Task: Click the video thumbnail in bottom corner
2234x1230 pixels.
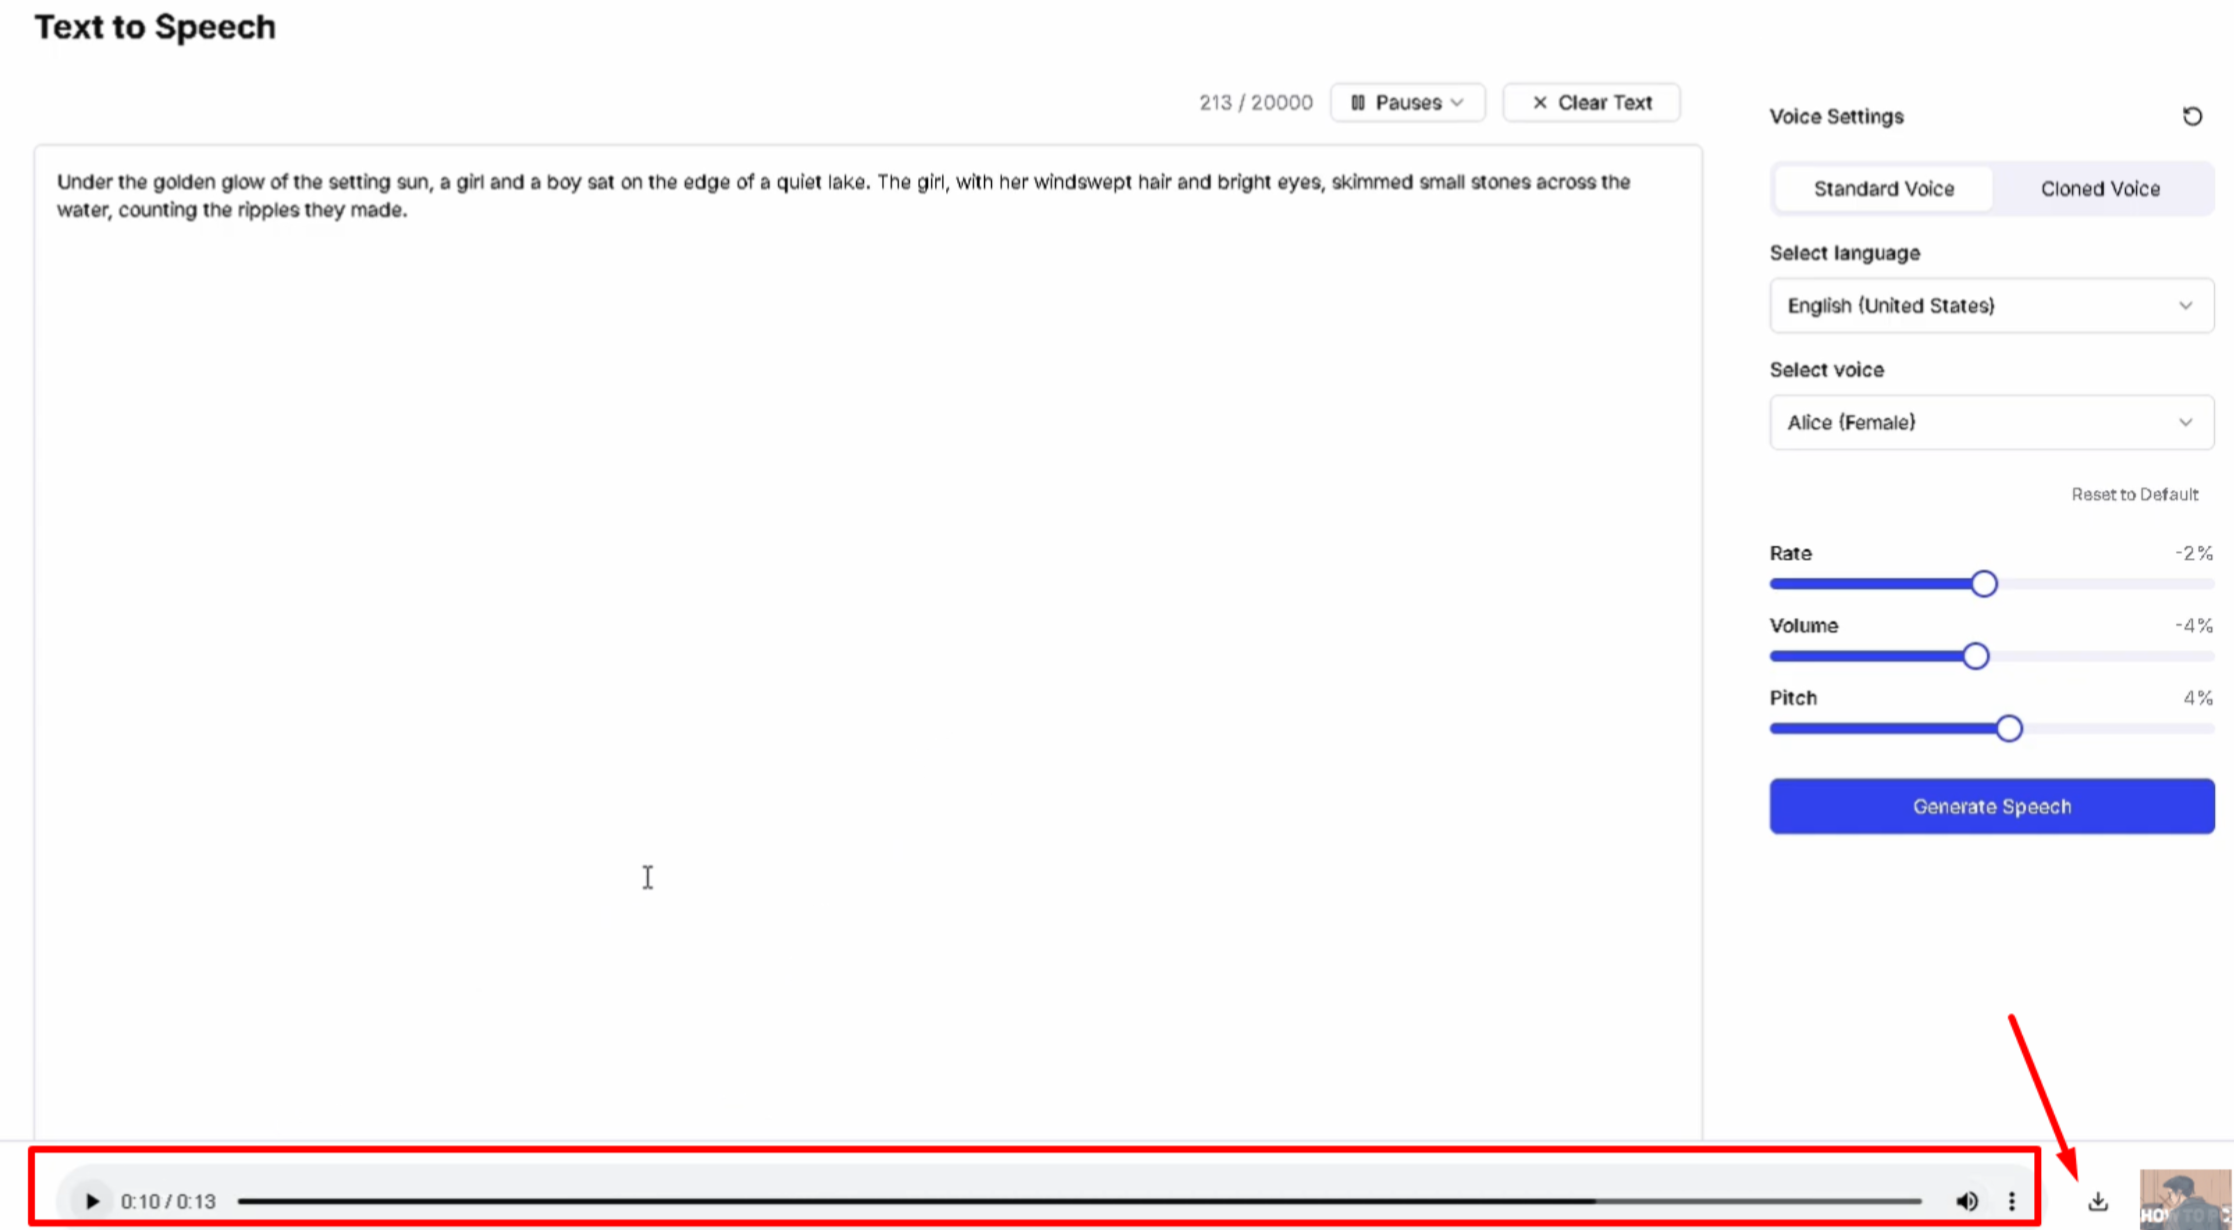Action: point(2185,1200)
